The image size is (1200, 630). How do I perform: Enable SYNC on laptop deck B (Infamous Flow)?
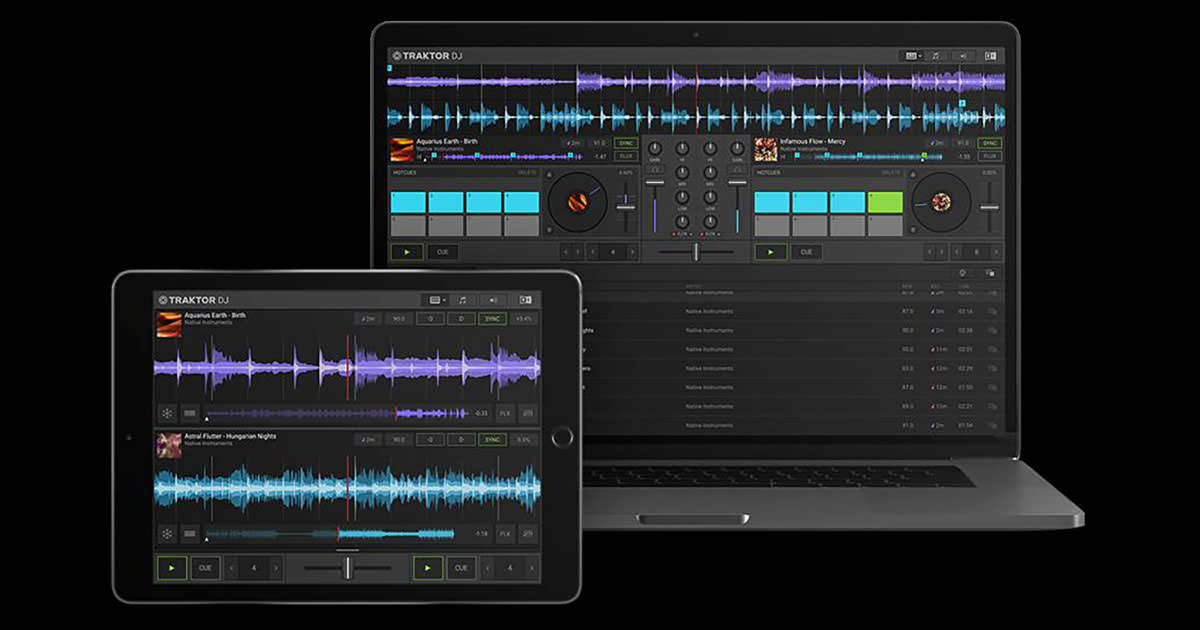[989, 143]
